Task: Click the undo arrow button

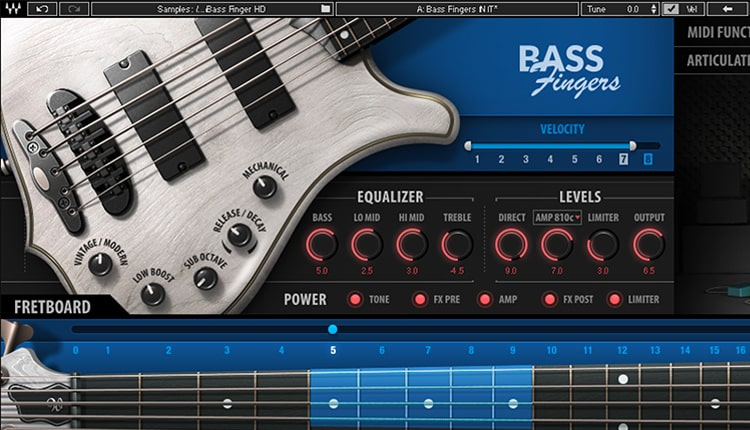Action: coord(42,9)
